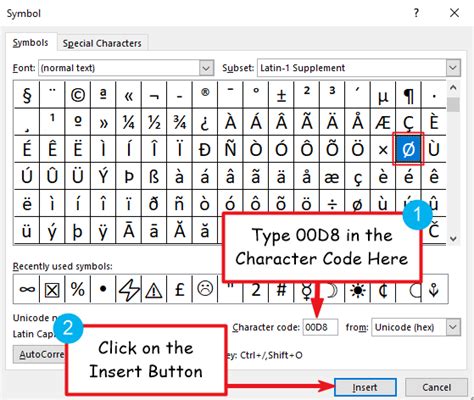Viewport: 474px width, 400px height.
Task: Click the Insert button
Action: click(365, 388)
